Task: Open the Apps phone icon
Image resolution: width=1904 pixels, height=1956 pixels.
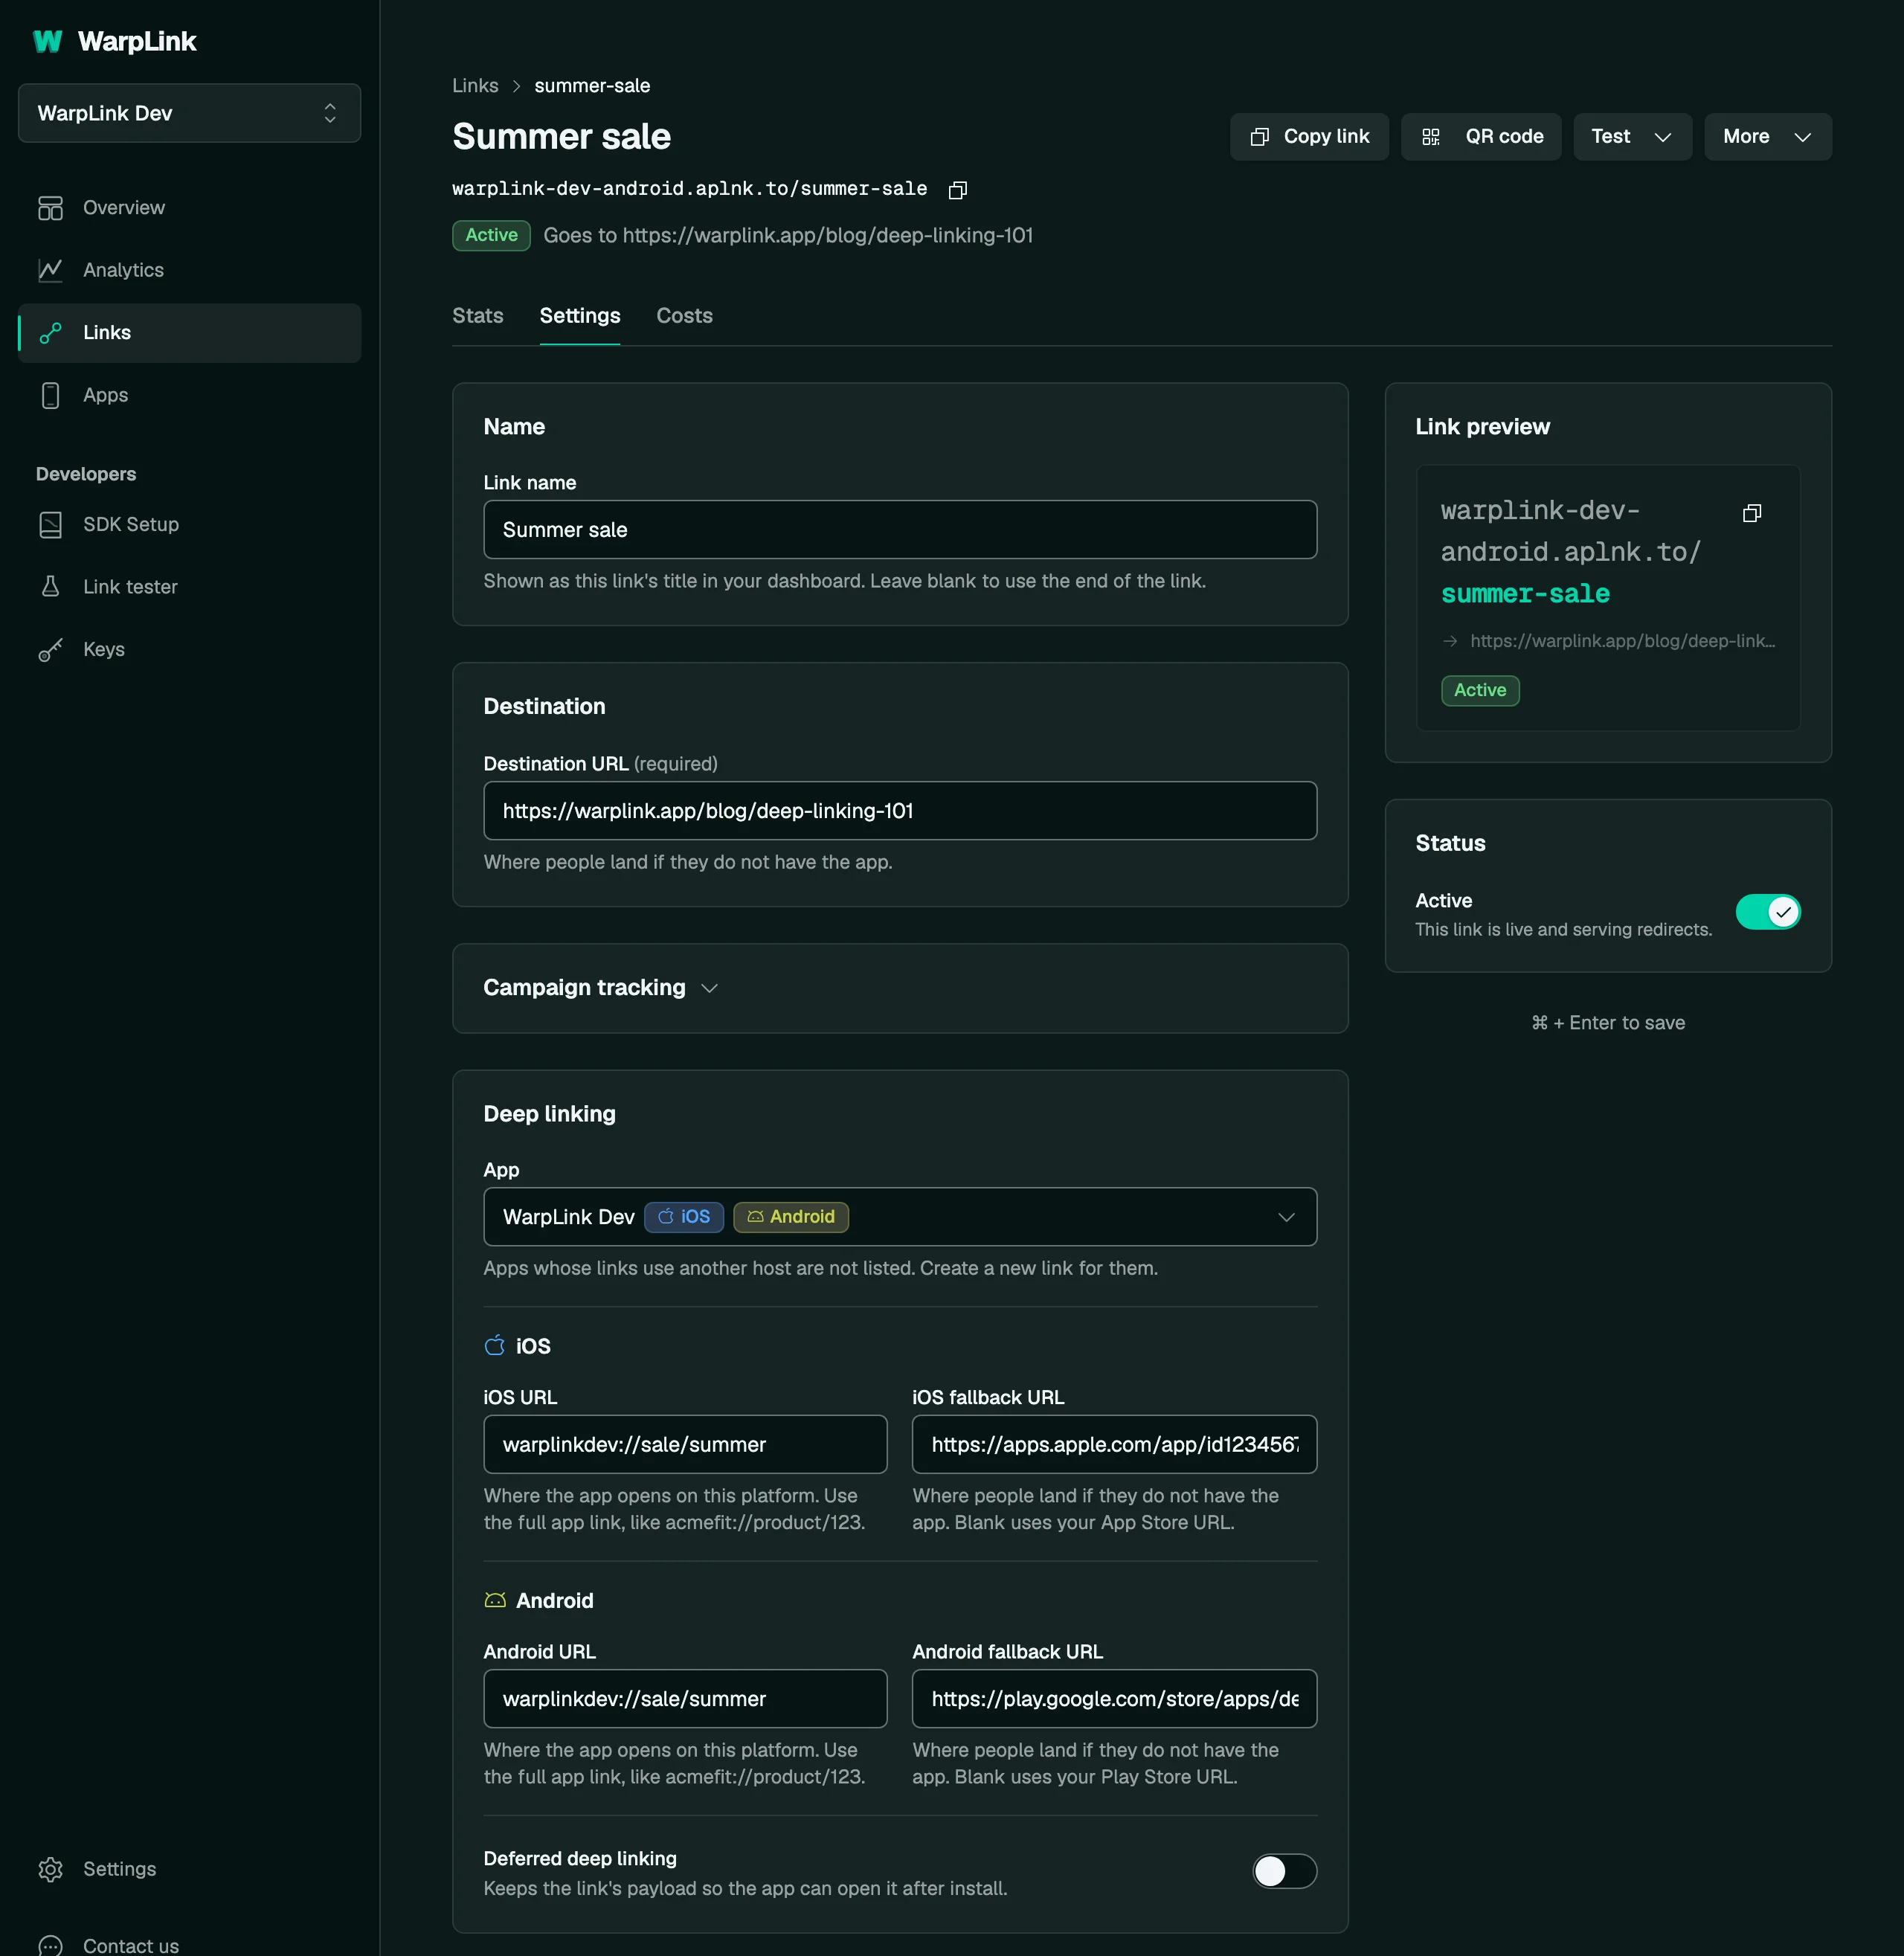Action: click(50, 395)
